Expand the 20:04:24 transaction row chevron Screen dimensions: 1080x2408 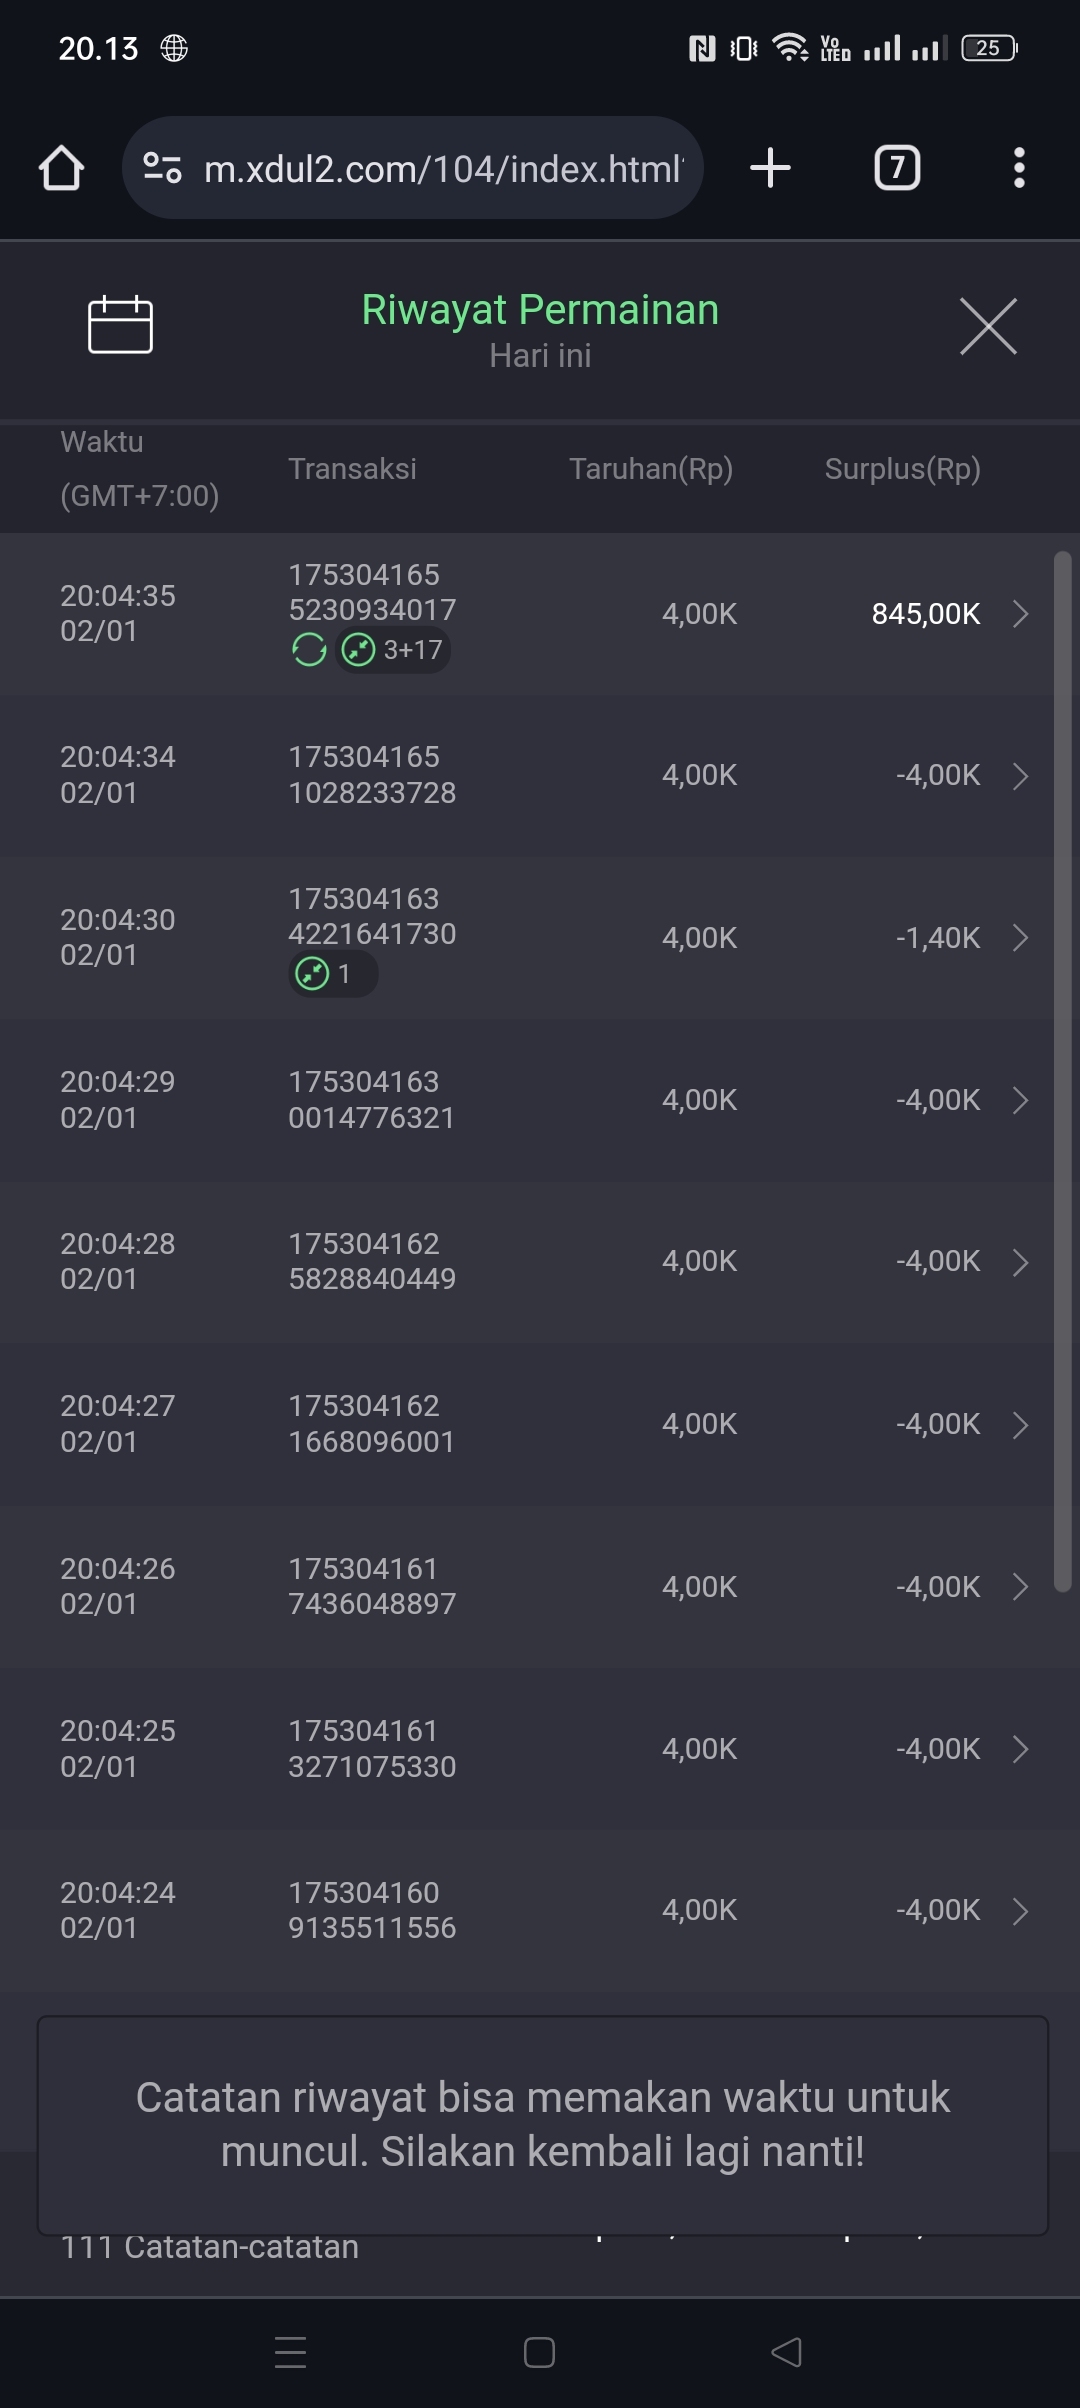[1020, 1911]
